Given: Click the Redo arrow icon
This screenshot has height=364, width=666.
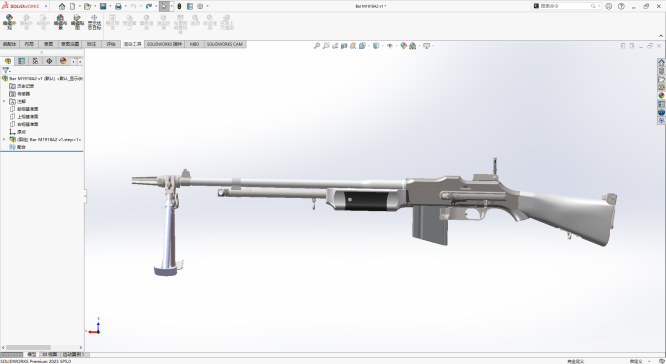Looking at the screenshot, I should click(x=149, y=6).
